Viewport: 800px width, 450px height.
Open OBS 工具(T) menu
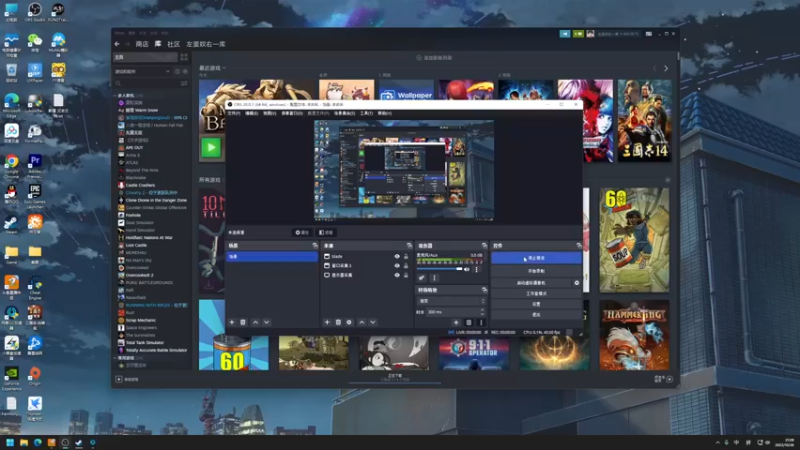click(366, 113)
